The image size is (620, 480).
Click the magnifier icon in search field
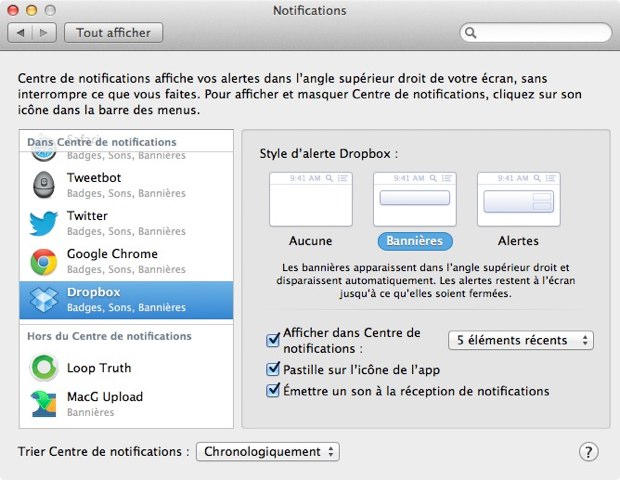coord(471,33)
